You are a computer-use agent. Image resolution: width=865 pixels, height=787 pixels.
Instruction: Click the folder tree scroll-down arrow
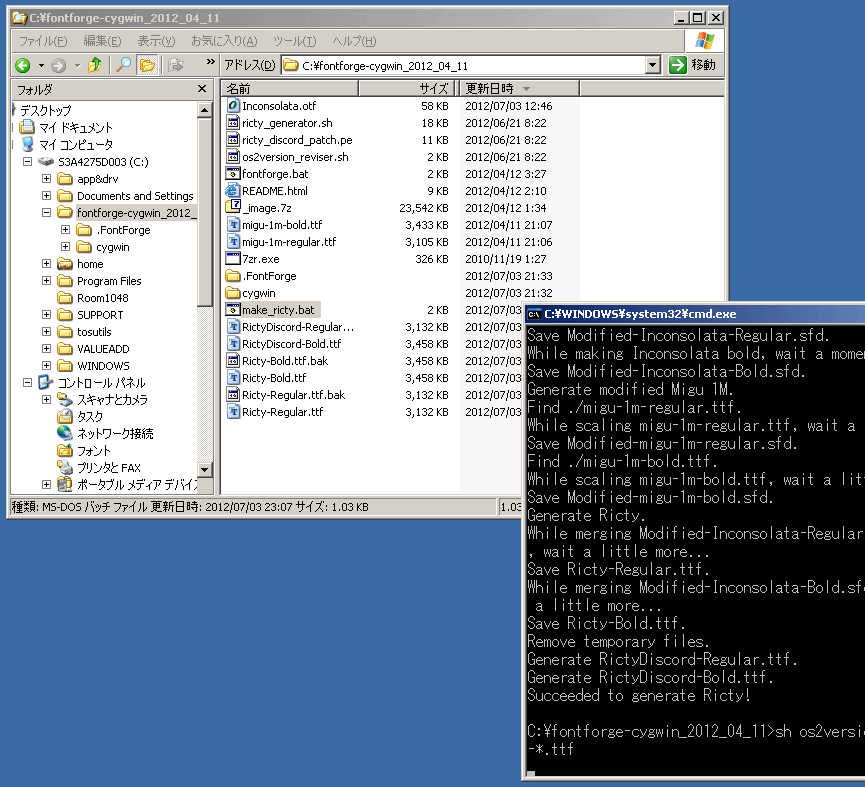[x=204, y=470]
